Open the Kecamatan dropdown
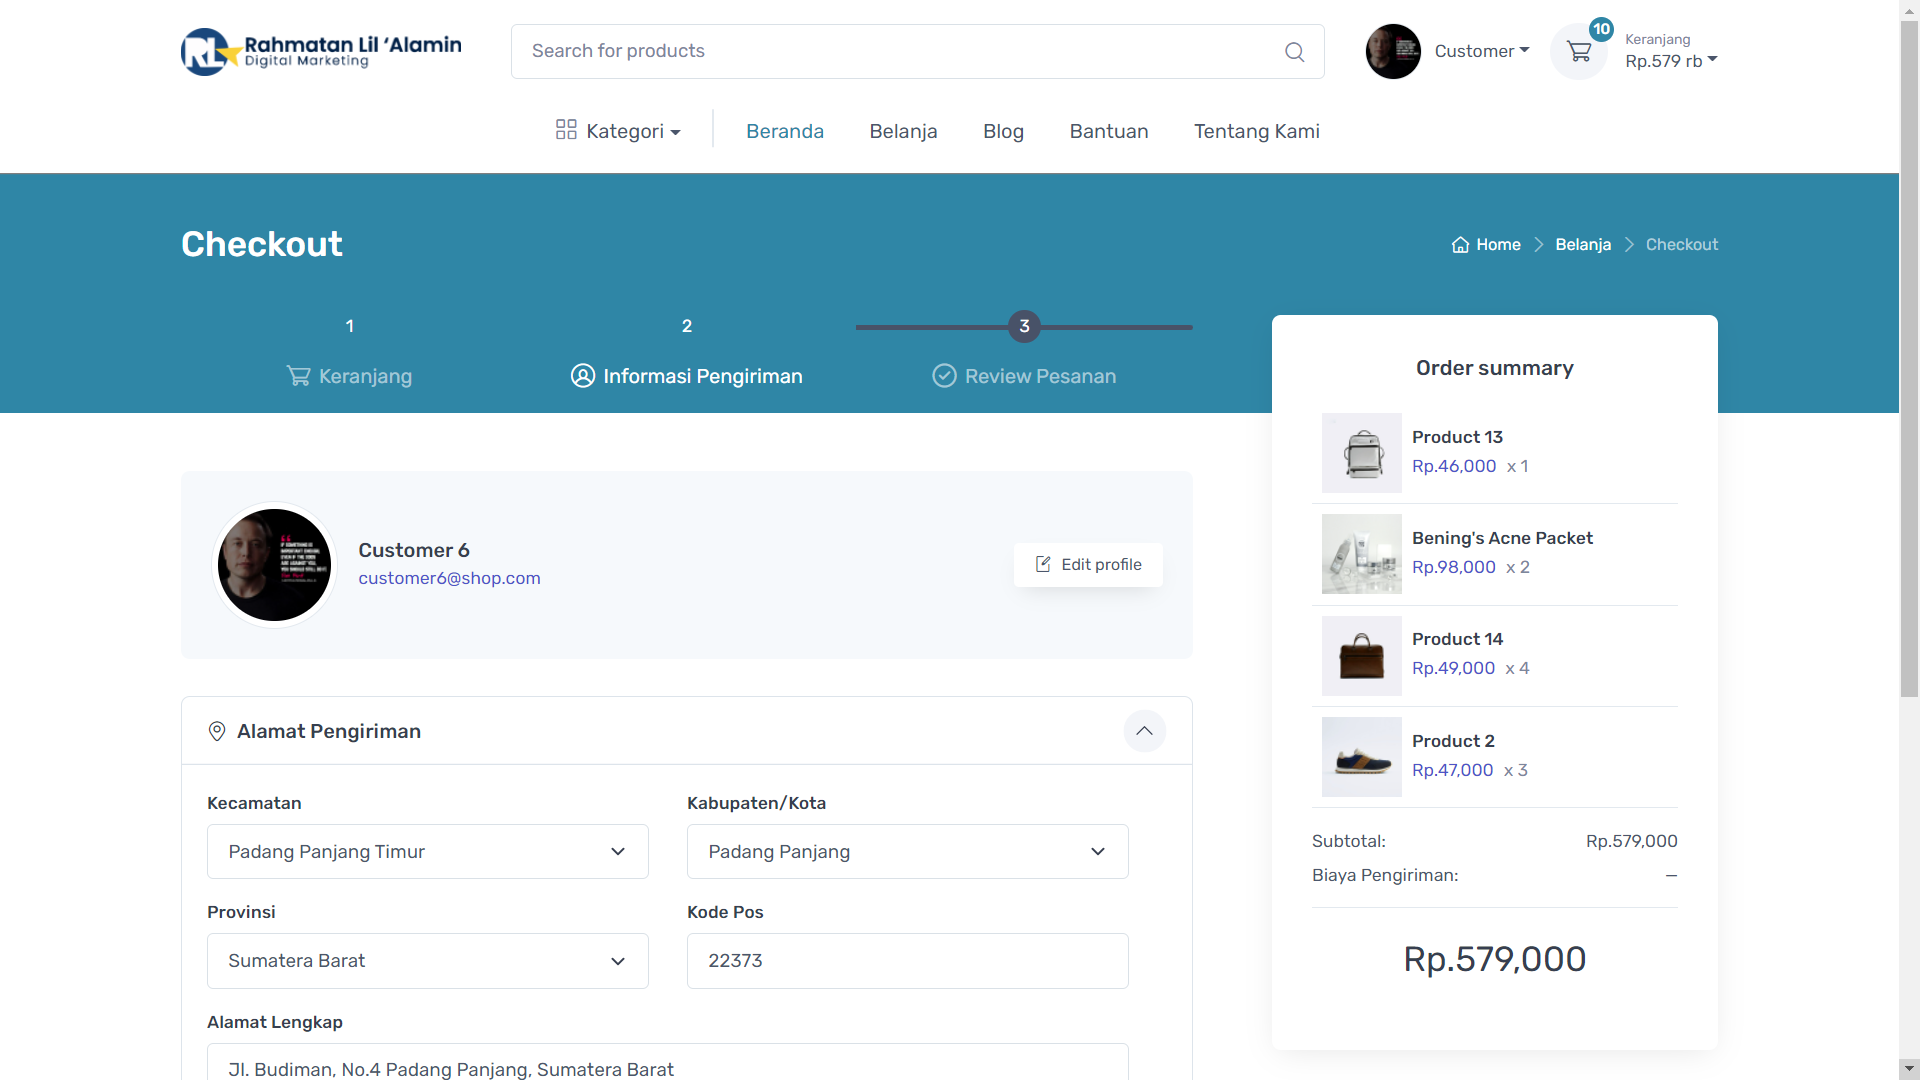1920x1080 pixels. coord(427,852)
